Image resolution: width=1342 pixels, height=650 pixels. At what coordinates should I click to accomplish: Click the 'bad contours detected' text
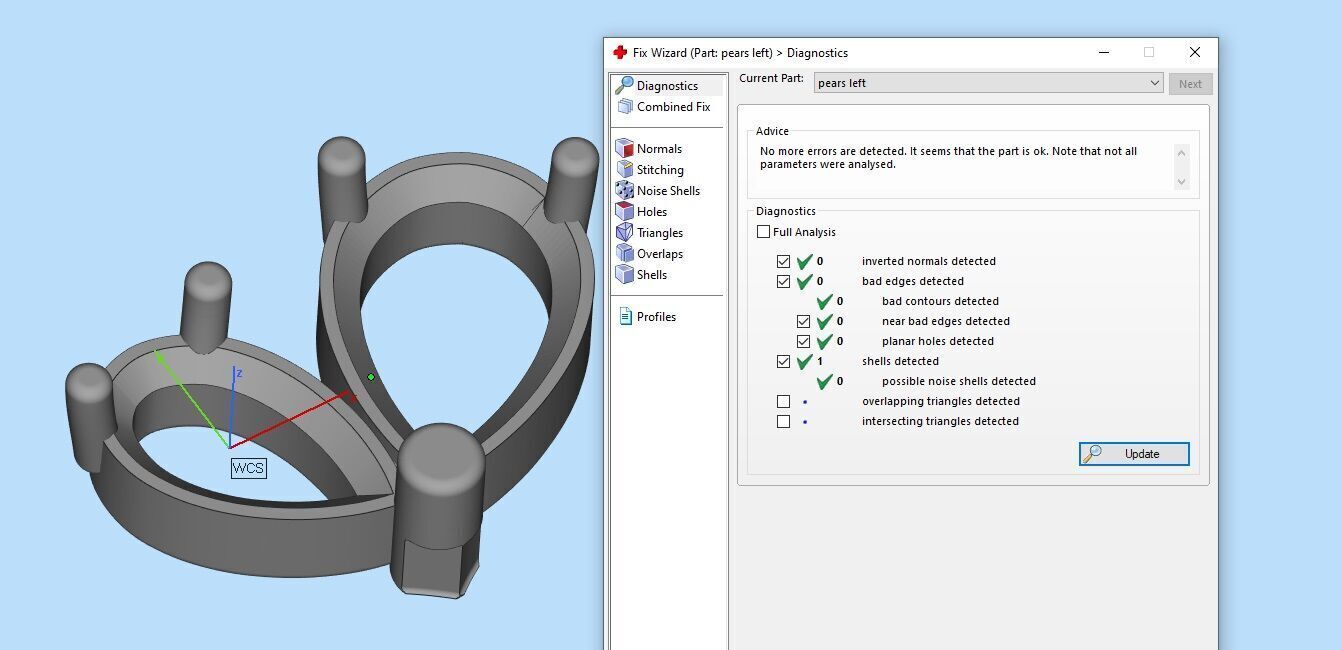coord(940,301)
